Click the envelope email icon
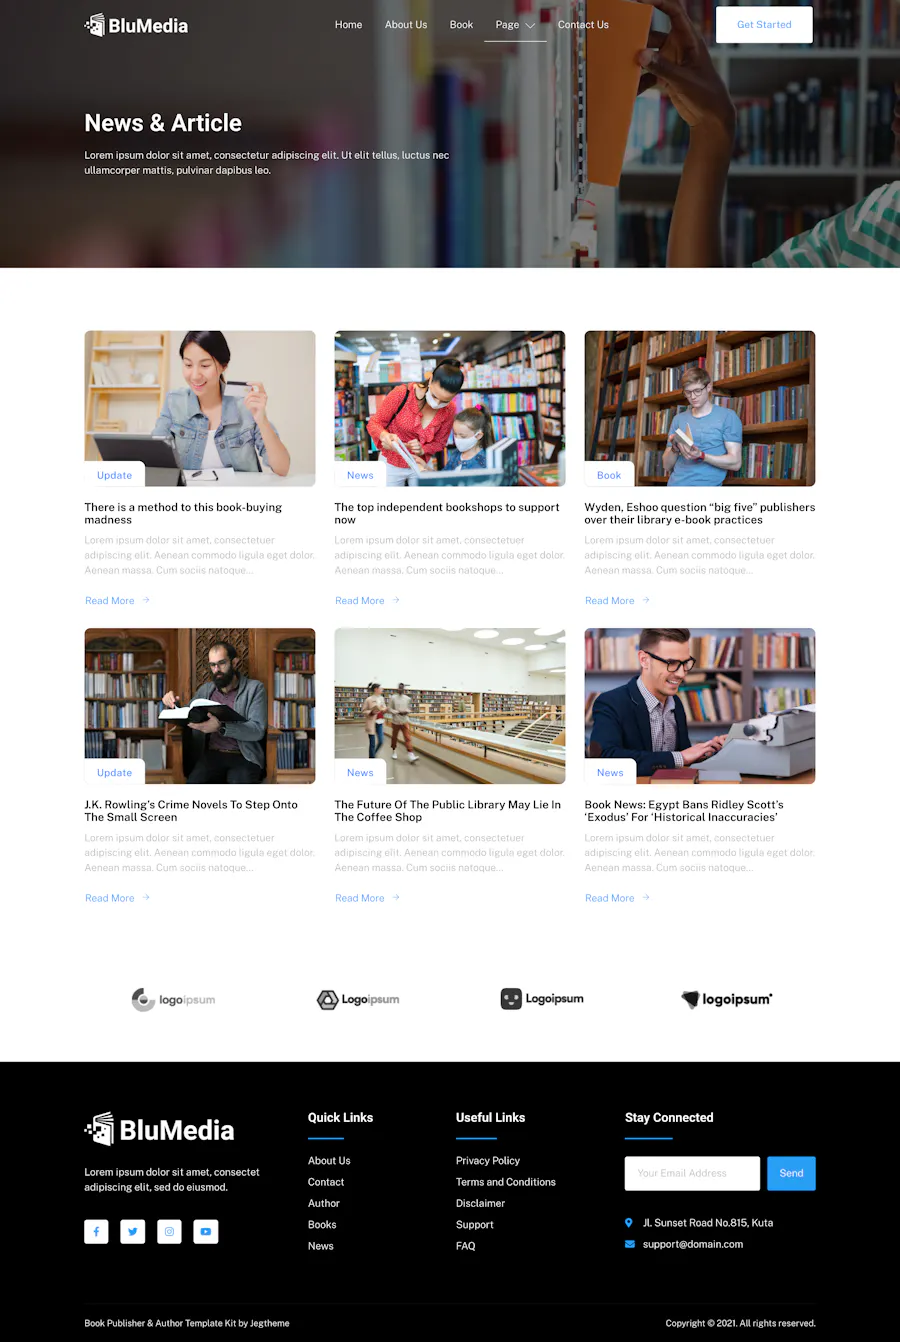 tap(630, 1244)
